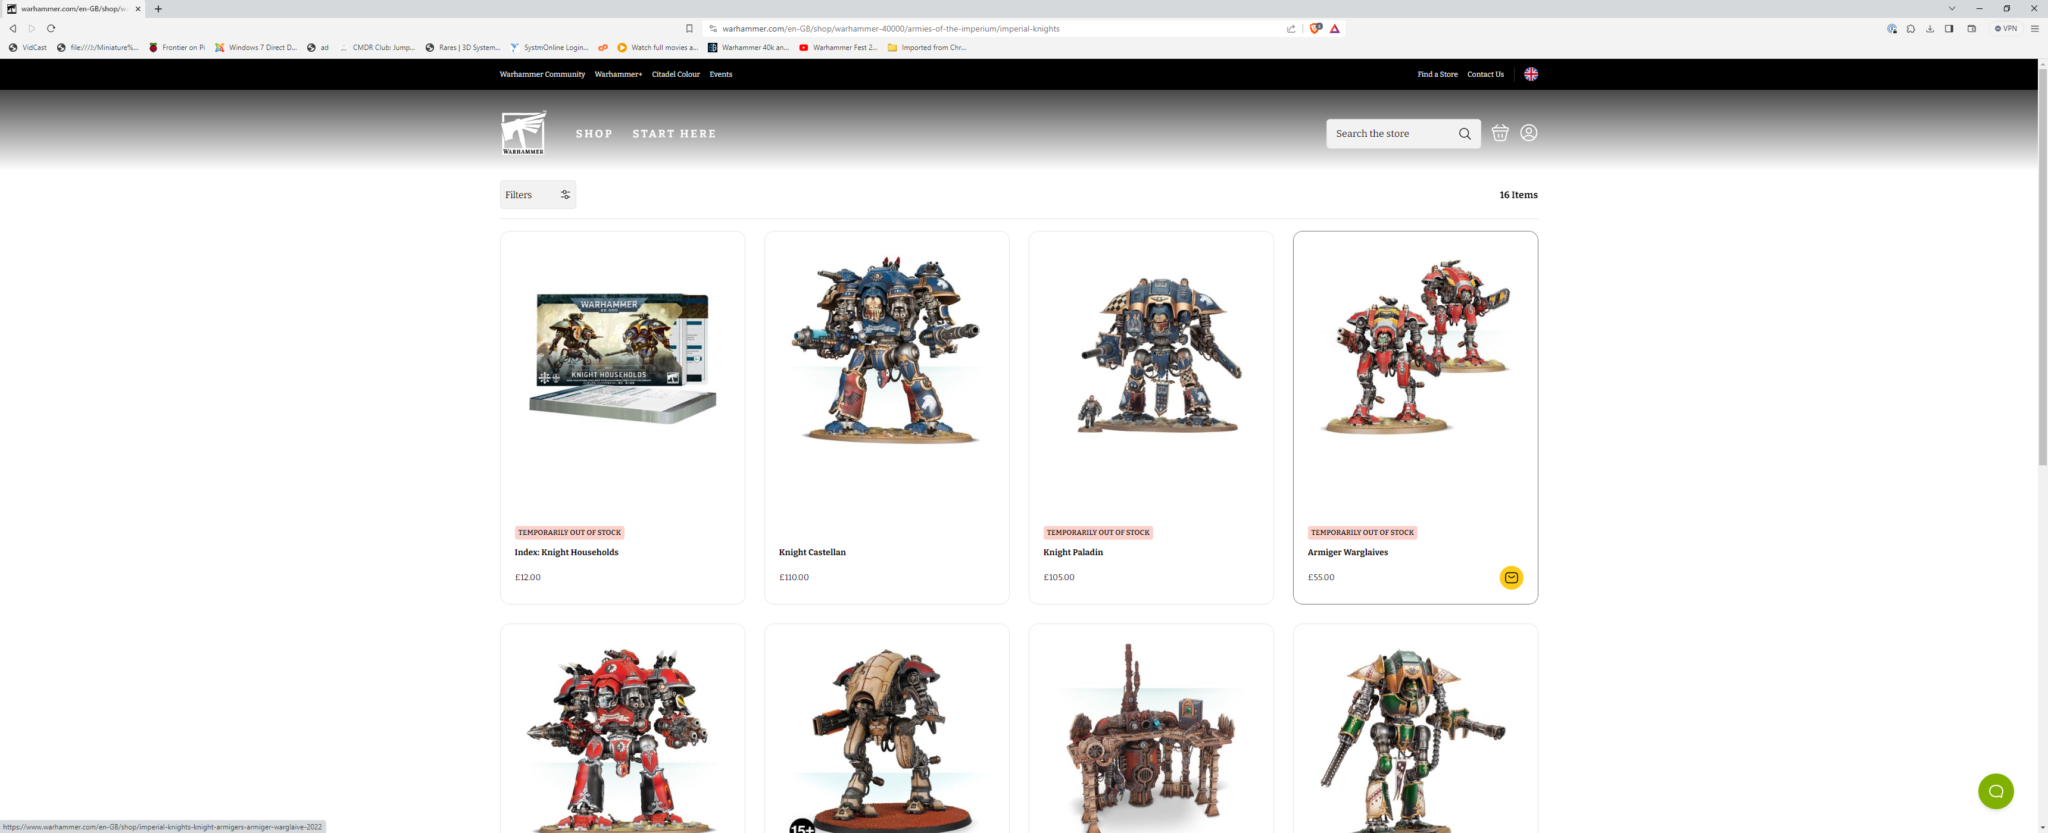Open the Brave wallet icon

click(1972, 28)
